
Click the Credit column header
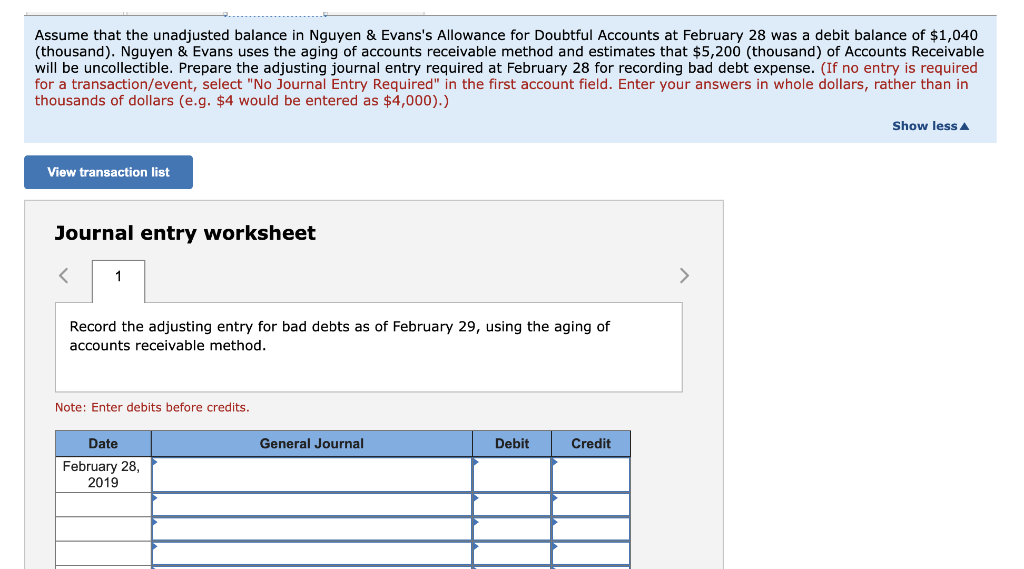point(591,444)
